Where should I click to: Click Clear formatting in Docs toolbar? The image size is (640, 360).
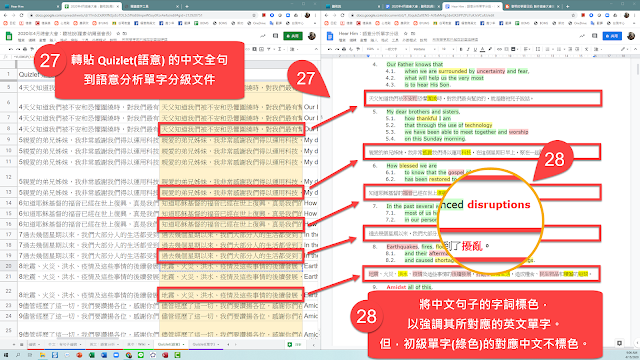586,49
